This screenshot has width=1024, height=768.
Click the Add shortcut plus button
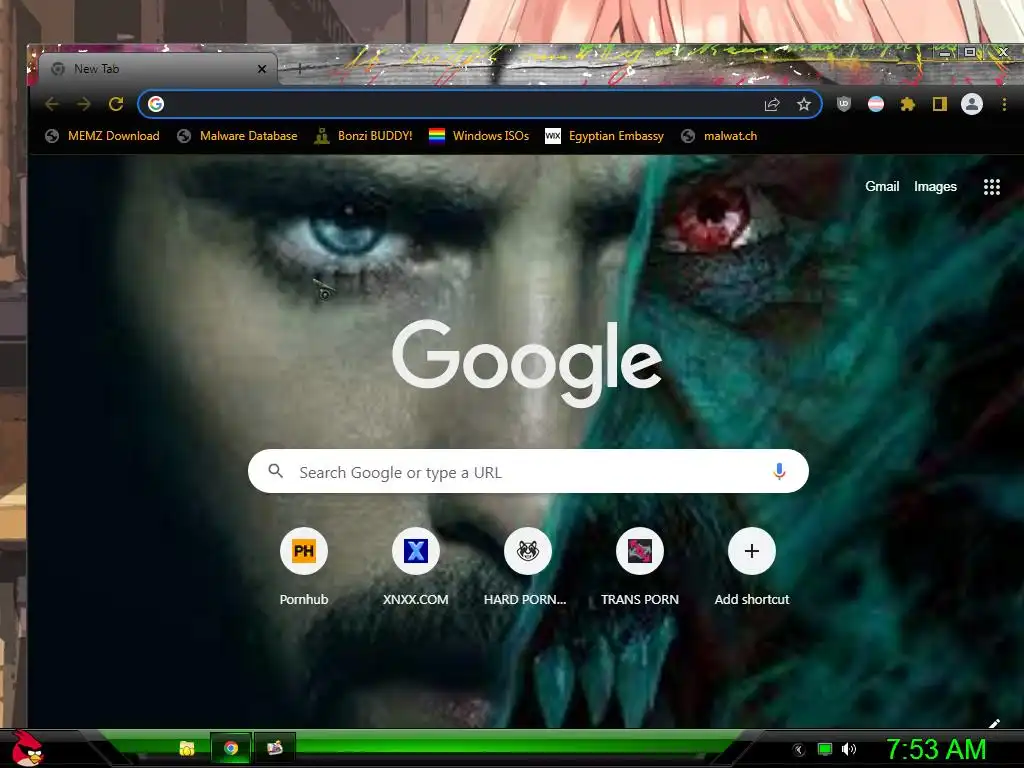[x=752, y=551]
